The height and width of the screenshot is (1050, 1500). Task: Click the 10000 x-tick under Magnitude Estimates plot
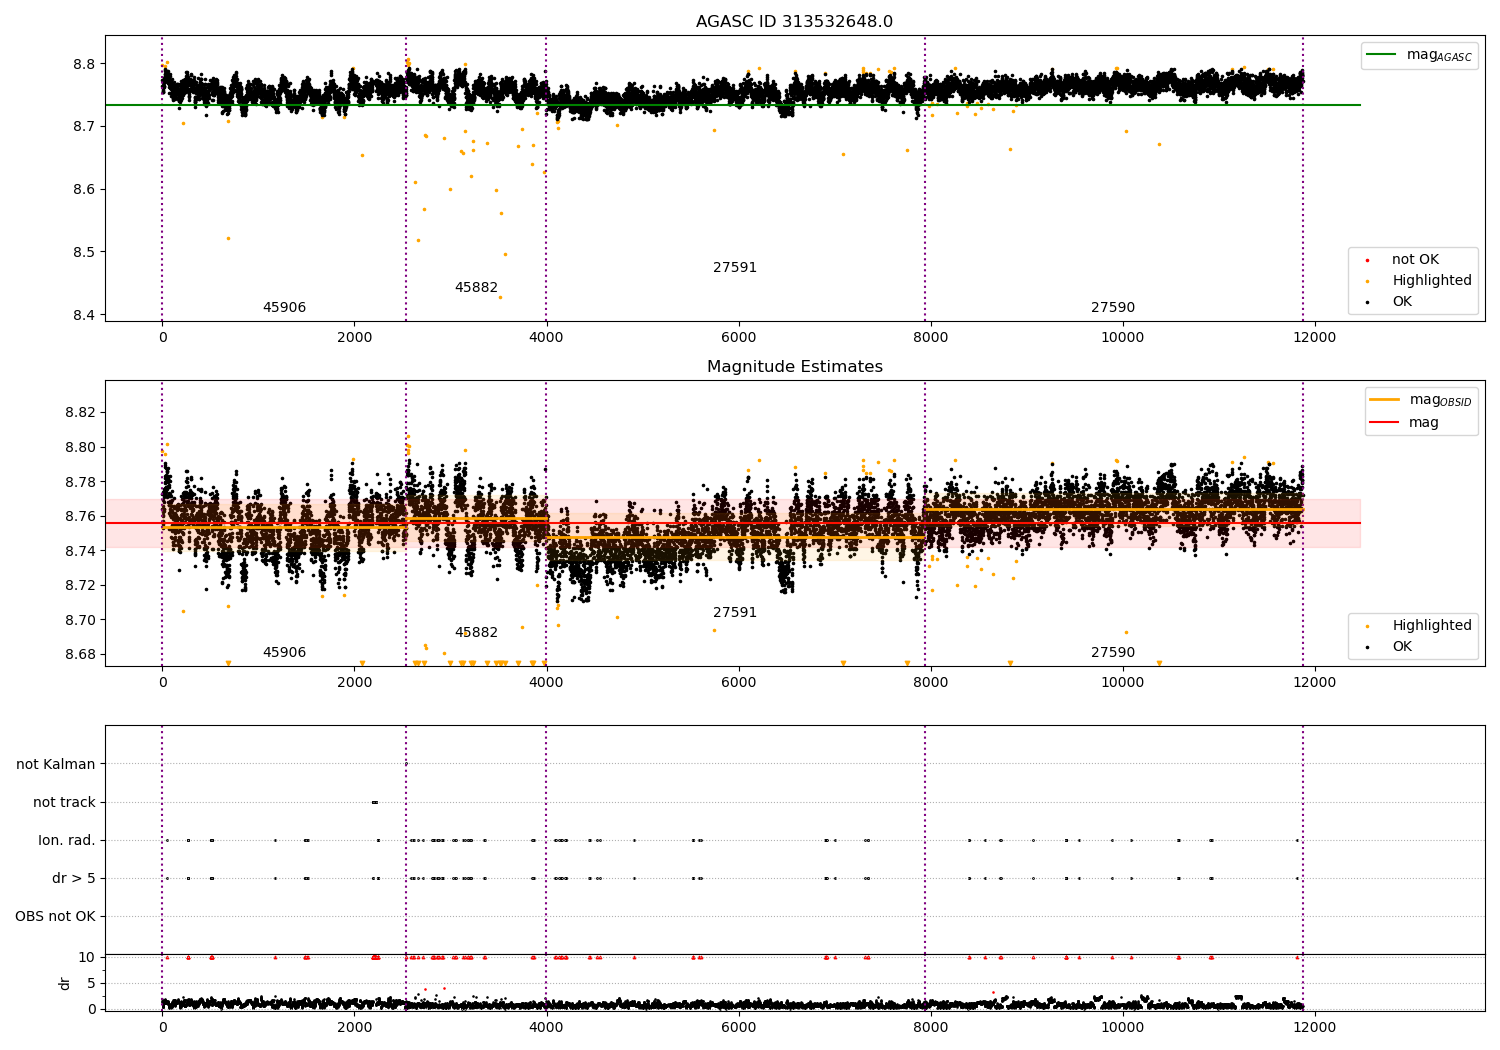[1122, 682]
